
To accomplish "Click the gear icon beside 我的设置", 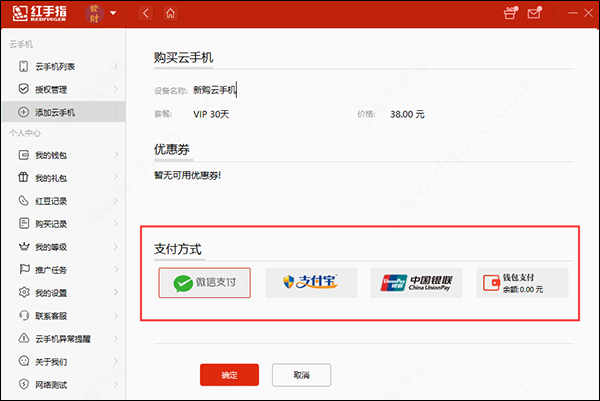I will click(x=24, y=292).
